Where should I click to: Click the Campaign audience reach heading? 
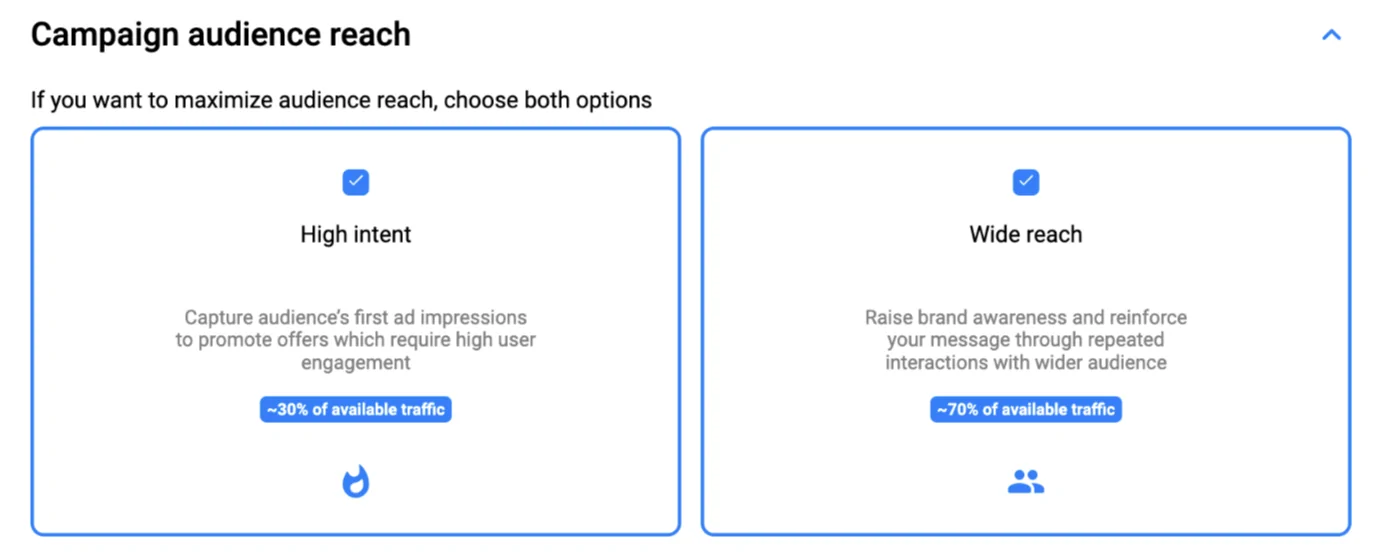tap(221, 35)
